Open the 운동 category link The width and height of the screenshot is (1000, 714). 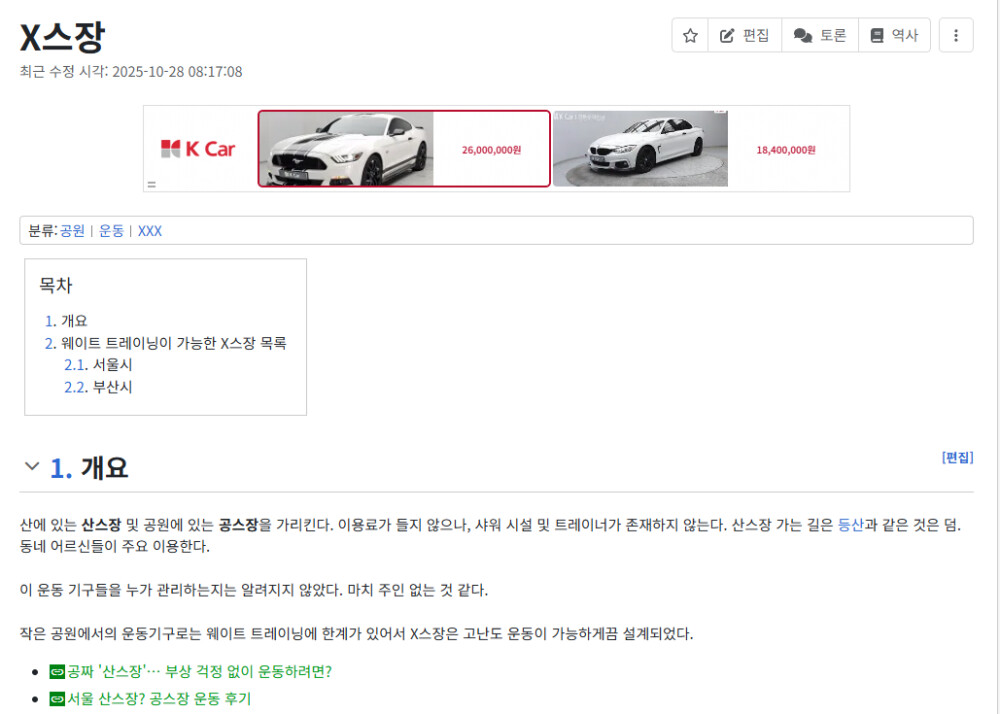[x=111, y=231]
